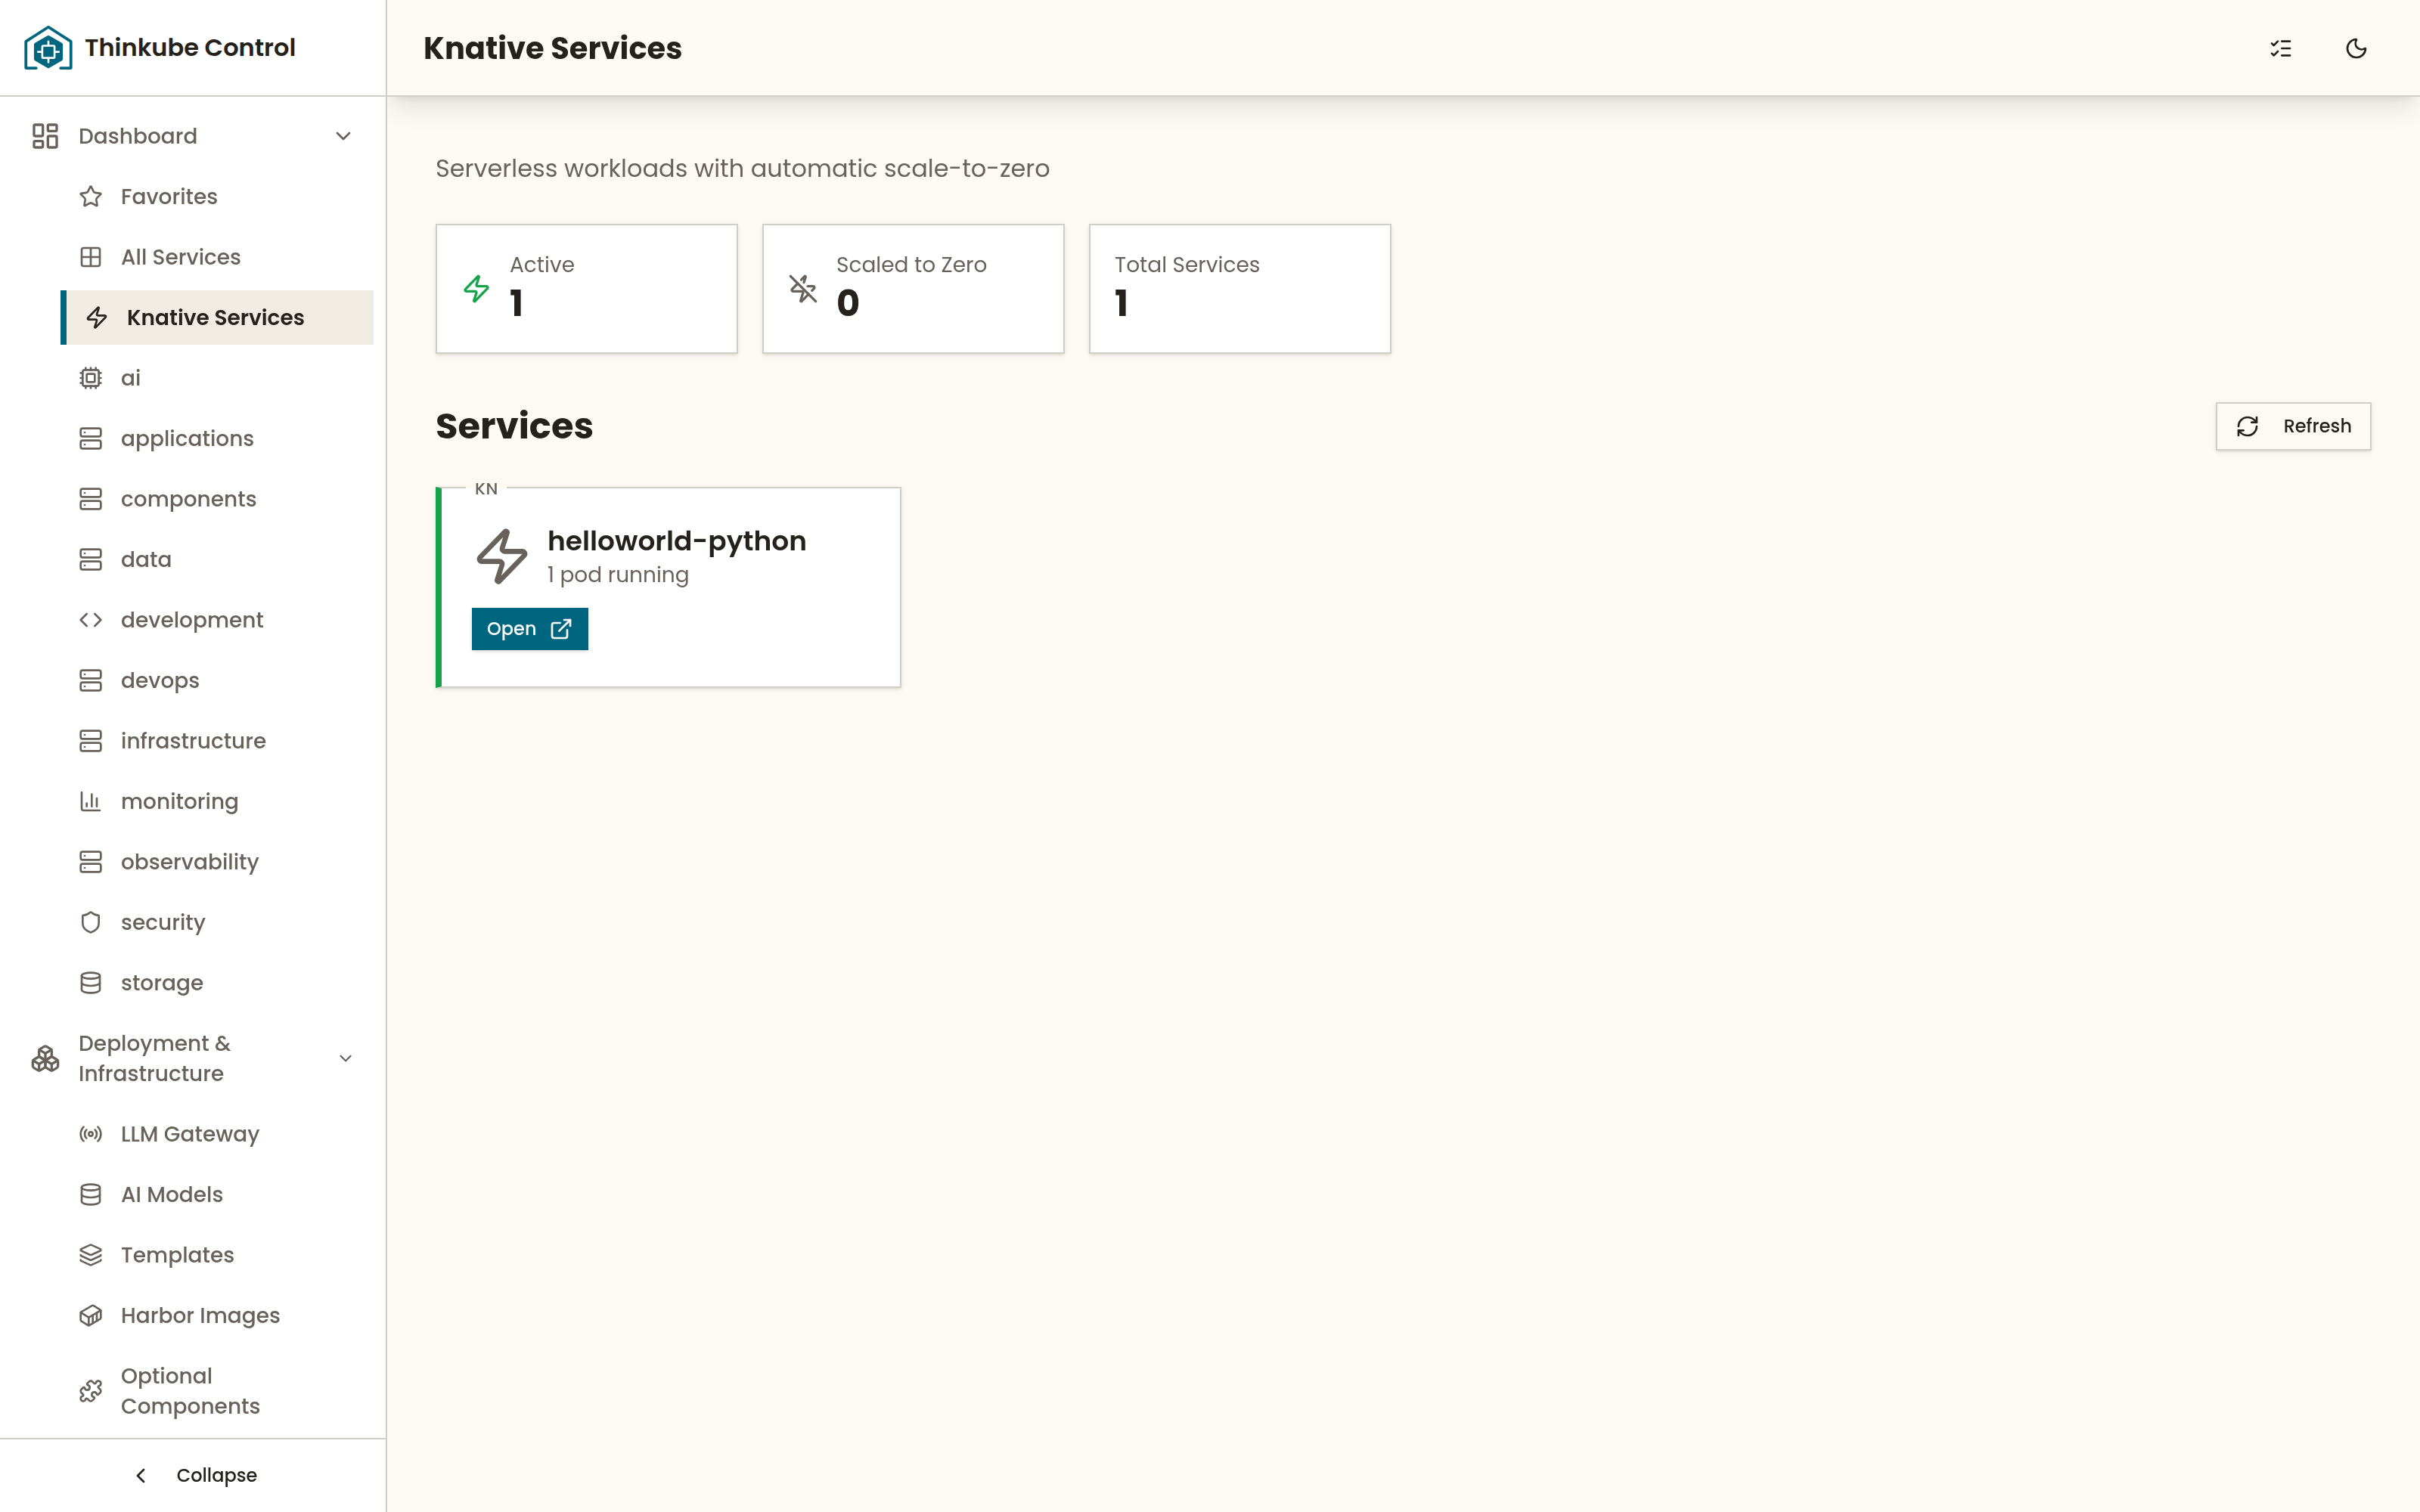This screenshot has width=2420, height=1512.
Task: Click the Thinkube Control logo icon
Action: click(48, 48)
